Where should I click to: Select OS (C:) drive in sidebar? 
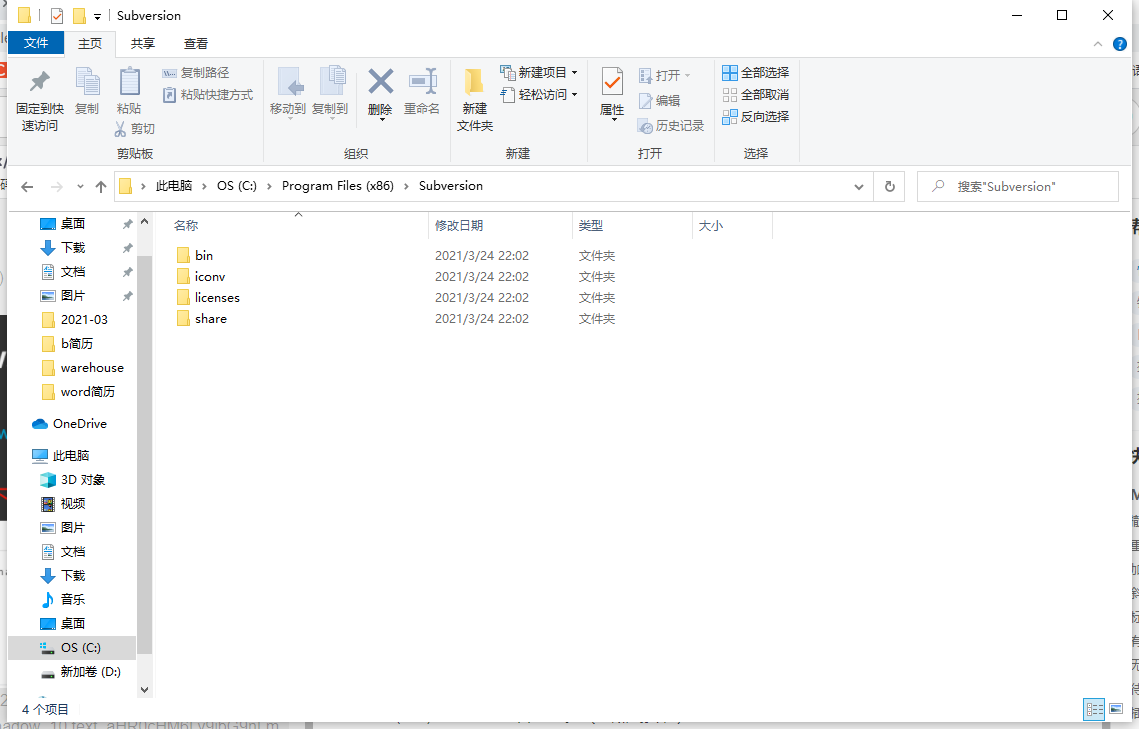[81, 648]
